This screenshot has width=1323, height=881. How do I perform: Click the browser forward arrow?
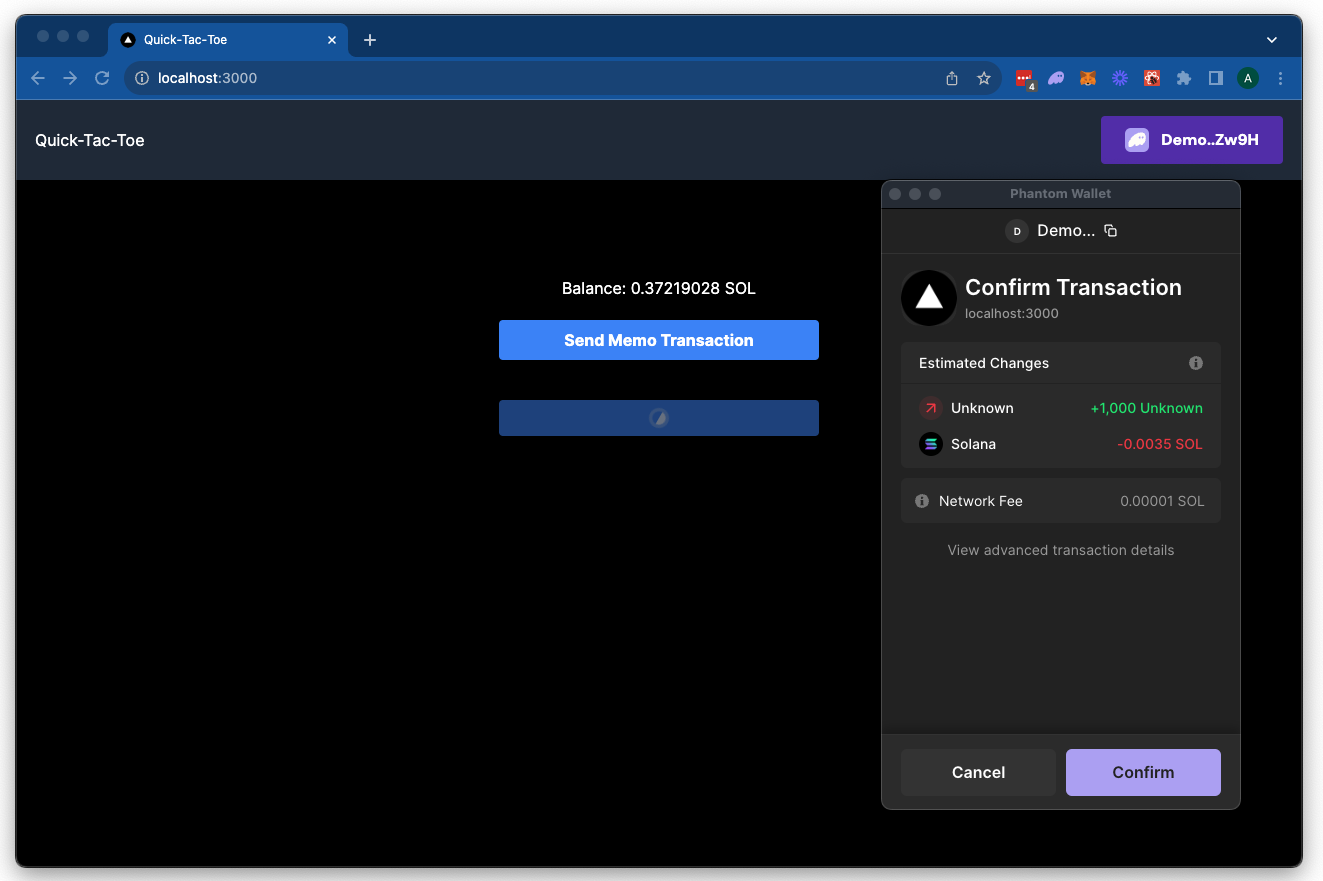click(x=70, y=78)
